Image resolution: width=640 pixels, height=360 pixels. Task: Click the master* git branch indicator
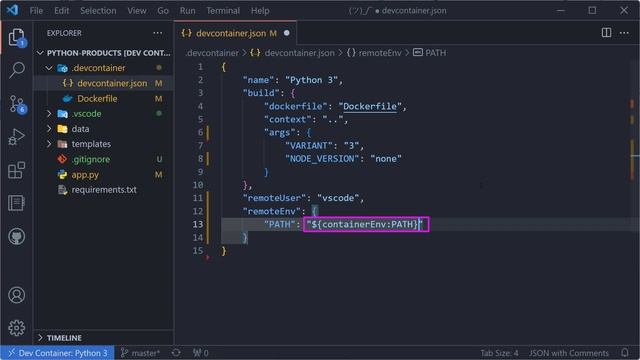[x=140, y=353]
